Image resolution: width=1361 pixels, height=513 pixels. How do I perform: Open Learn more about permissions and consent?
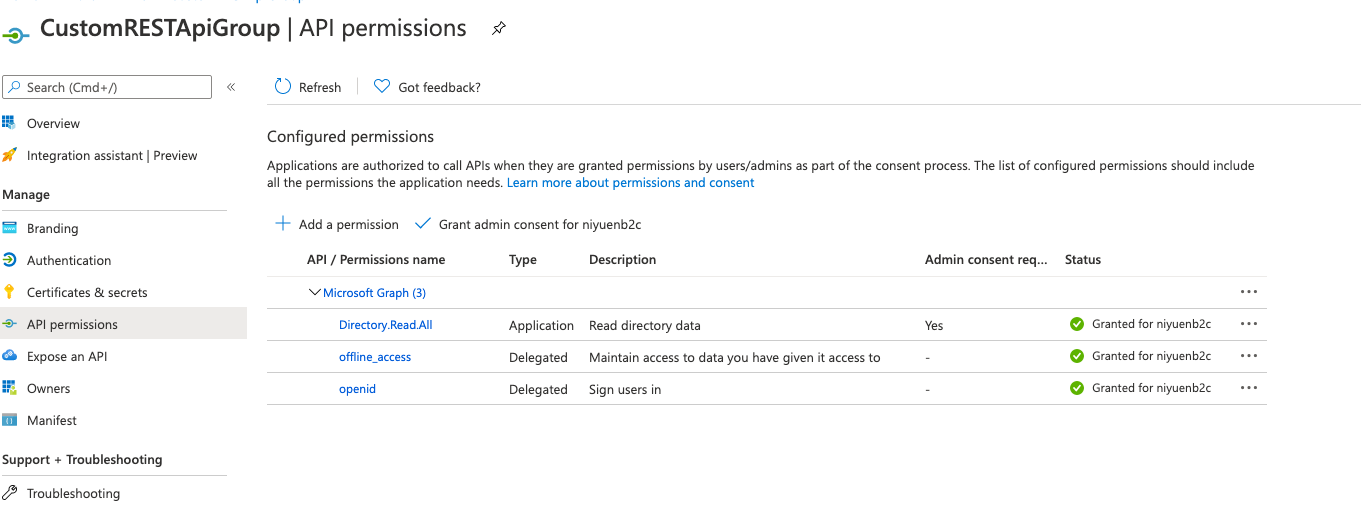pyautogui.click(x=630, y=183)
